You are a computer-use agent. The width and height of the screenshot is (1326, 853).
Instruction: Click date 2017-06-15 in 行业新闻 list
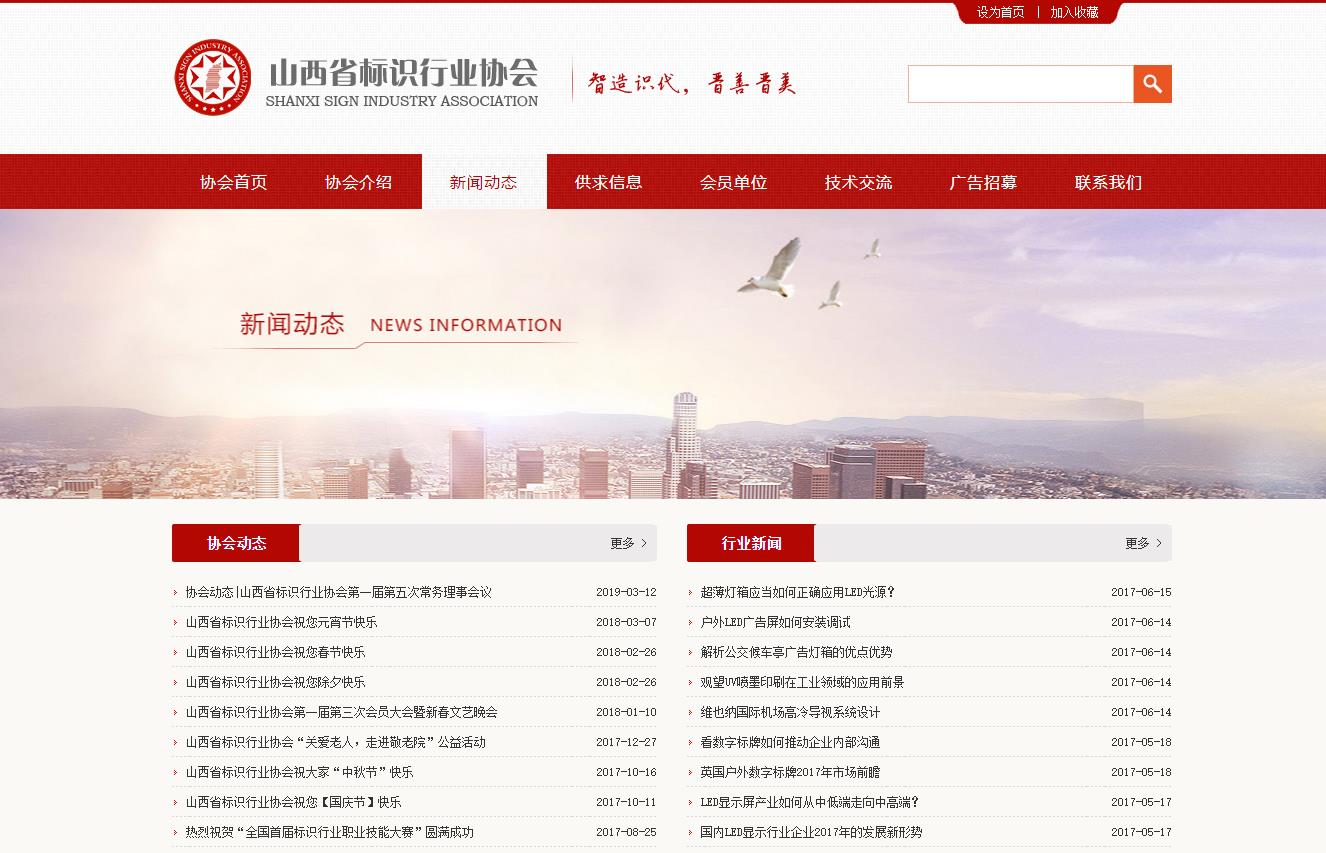click(1141, 592)
